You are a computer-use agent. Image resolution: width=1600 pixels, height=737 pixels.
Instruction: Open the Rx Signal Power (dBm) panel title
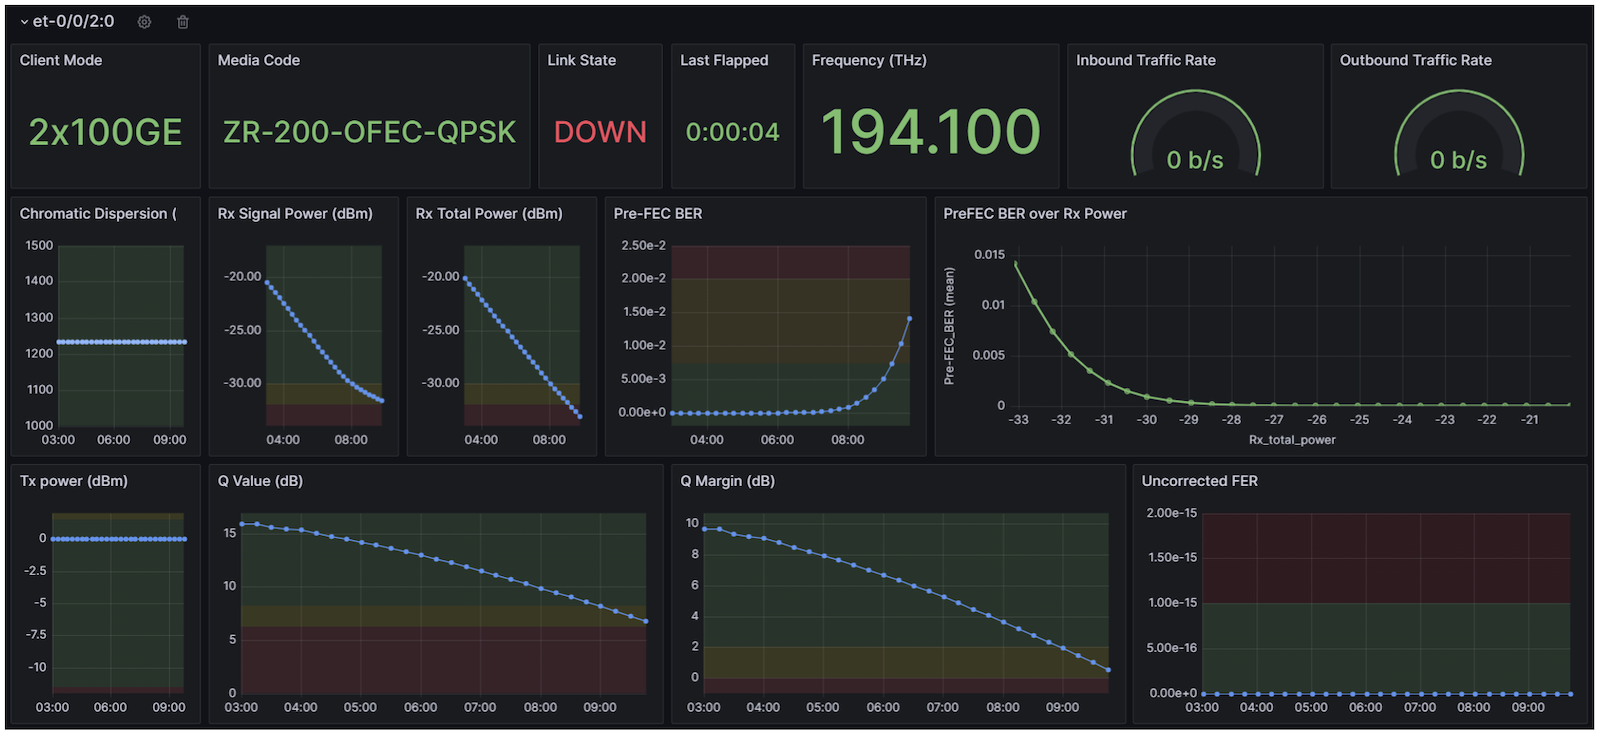[x=295, y=214]
